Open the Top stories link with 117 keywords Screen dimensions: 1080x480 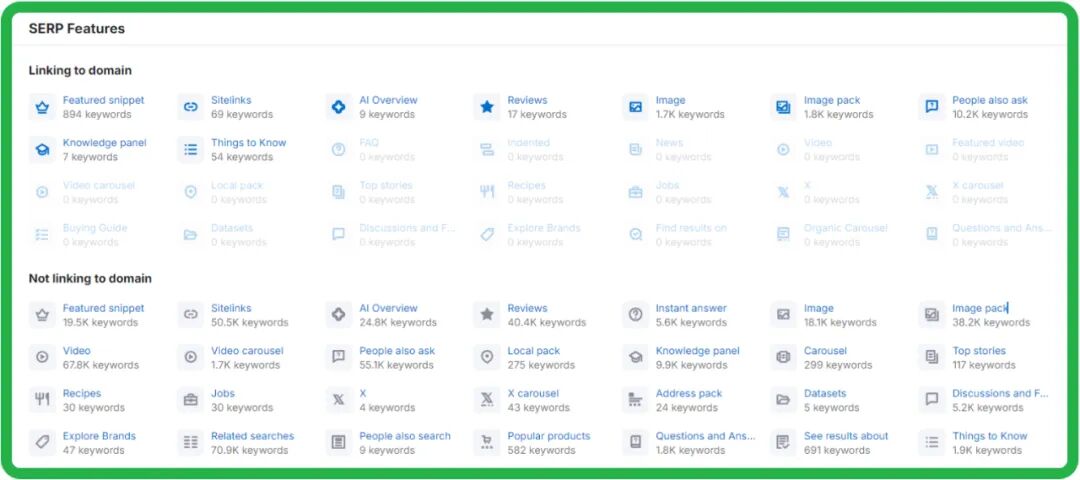coord(978,351)
